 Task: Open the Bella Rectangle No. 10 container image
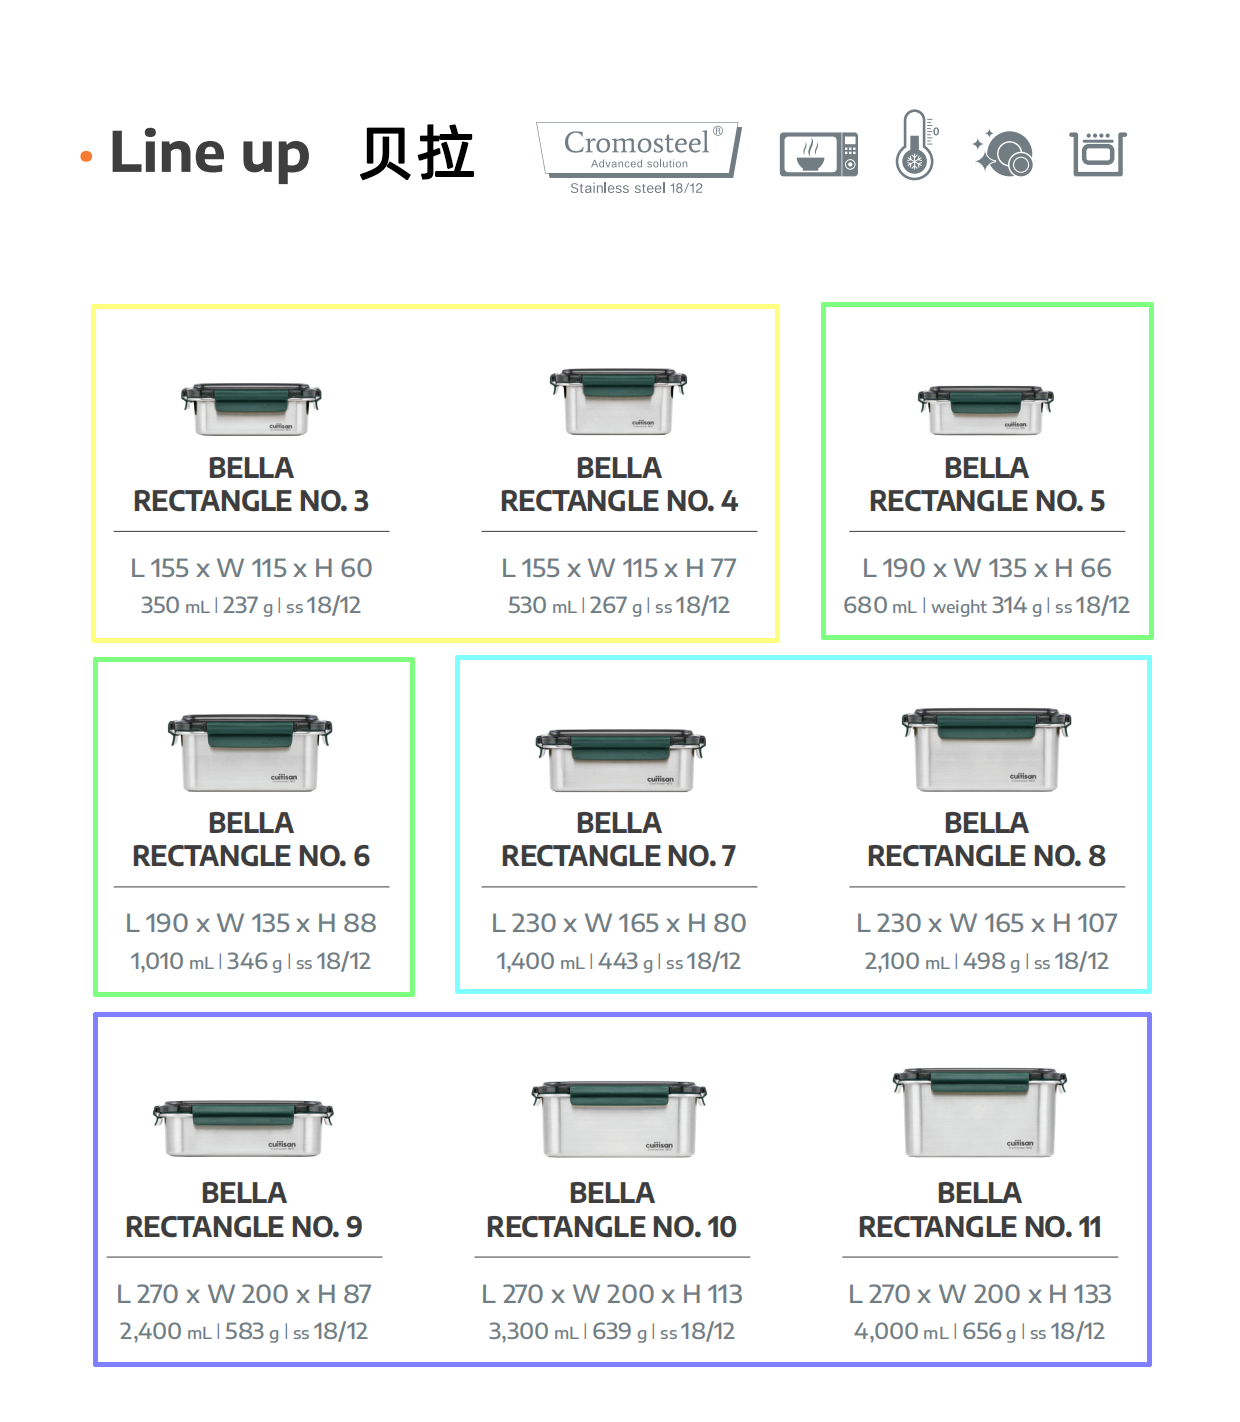[x=619, y=1118]
